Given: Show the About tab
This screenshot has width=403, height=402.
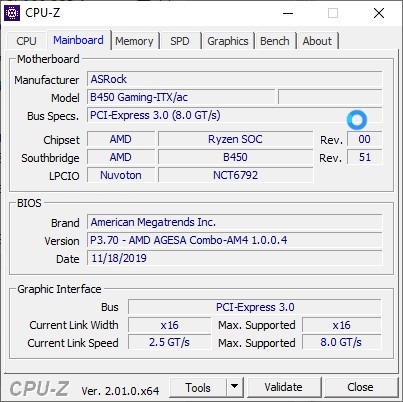Looking at the screenshot, I should [317, 41].
